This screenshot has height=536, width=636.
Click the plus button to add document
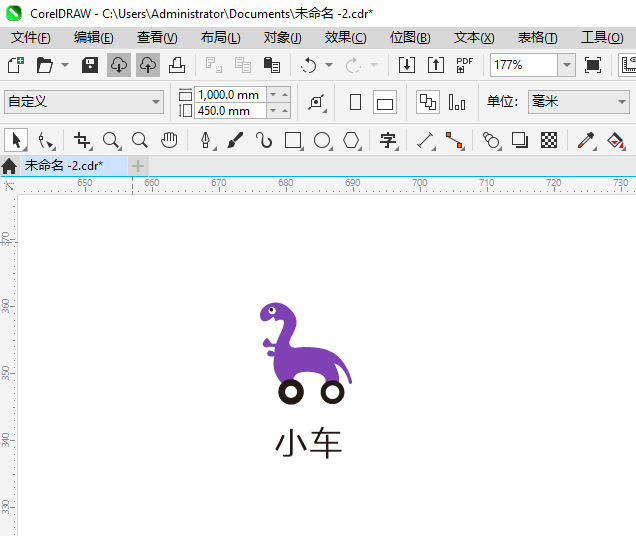(138, 166)
